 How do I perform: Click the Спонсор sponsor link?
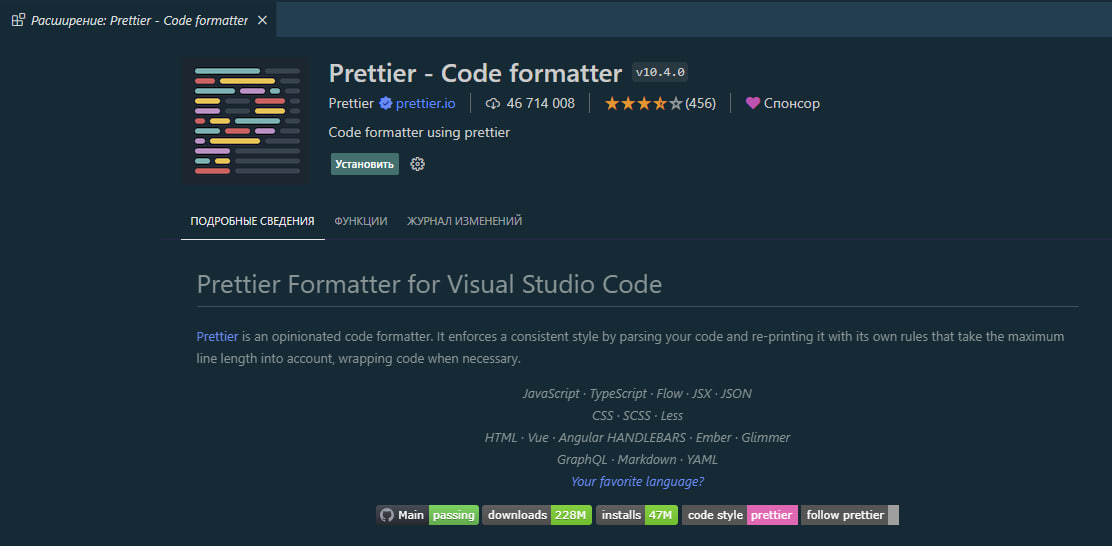(x=791, y=104)
